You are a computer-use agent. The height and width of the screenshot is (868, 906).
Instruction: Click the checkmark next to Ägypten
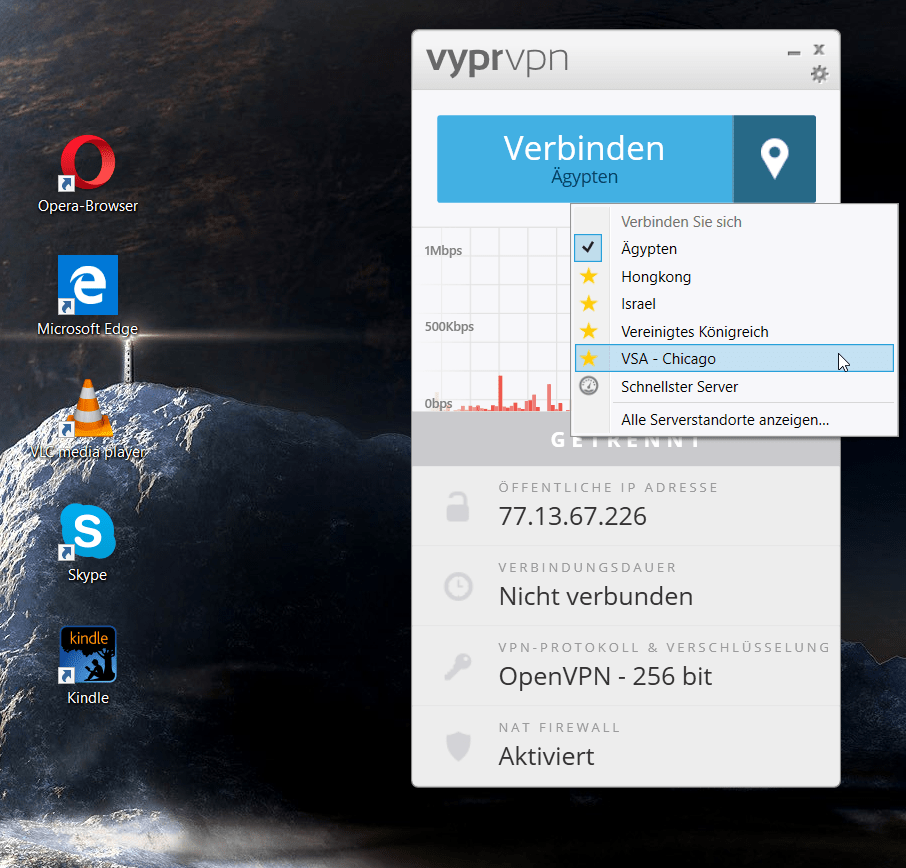tap(588, 248)
